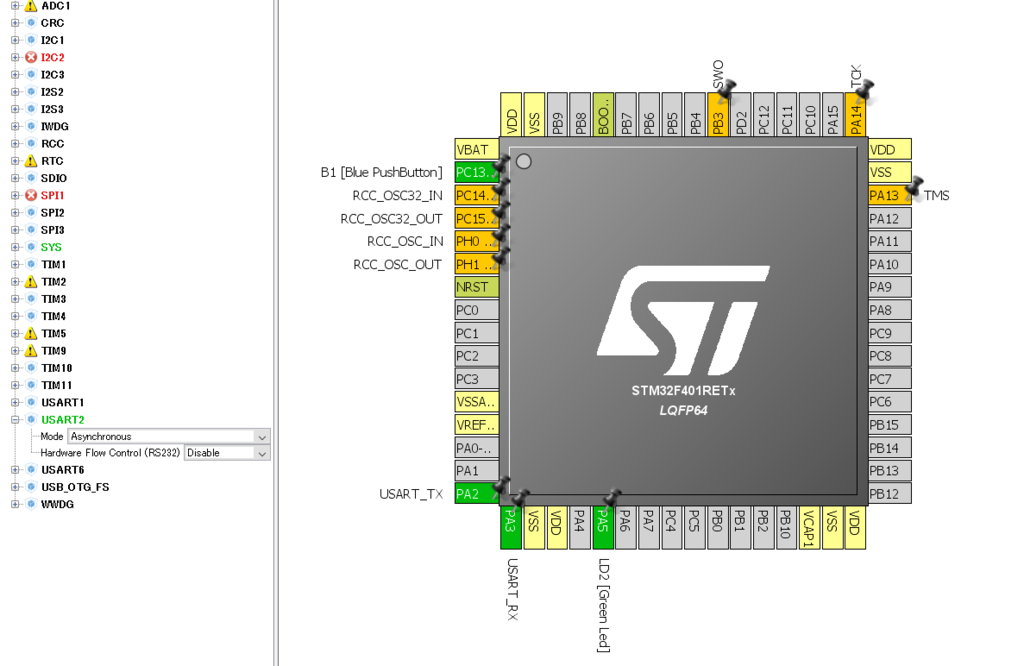Select pin PH1 RCC_OSC_OUT
Viewport: 1024px width, 666px height.
(x=477, y=264)
